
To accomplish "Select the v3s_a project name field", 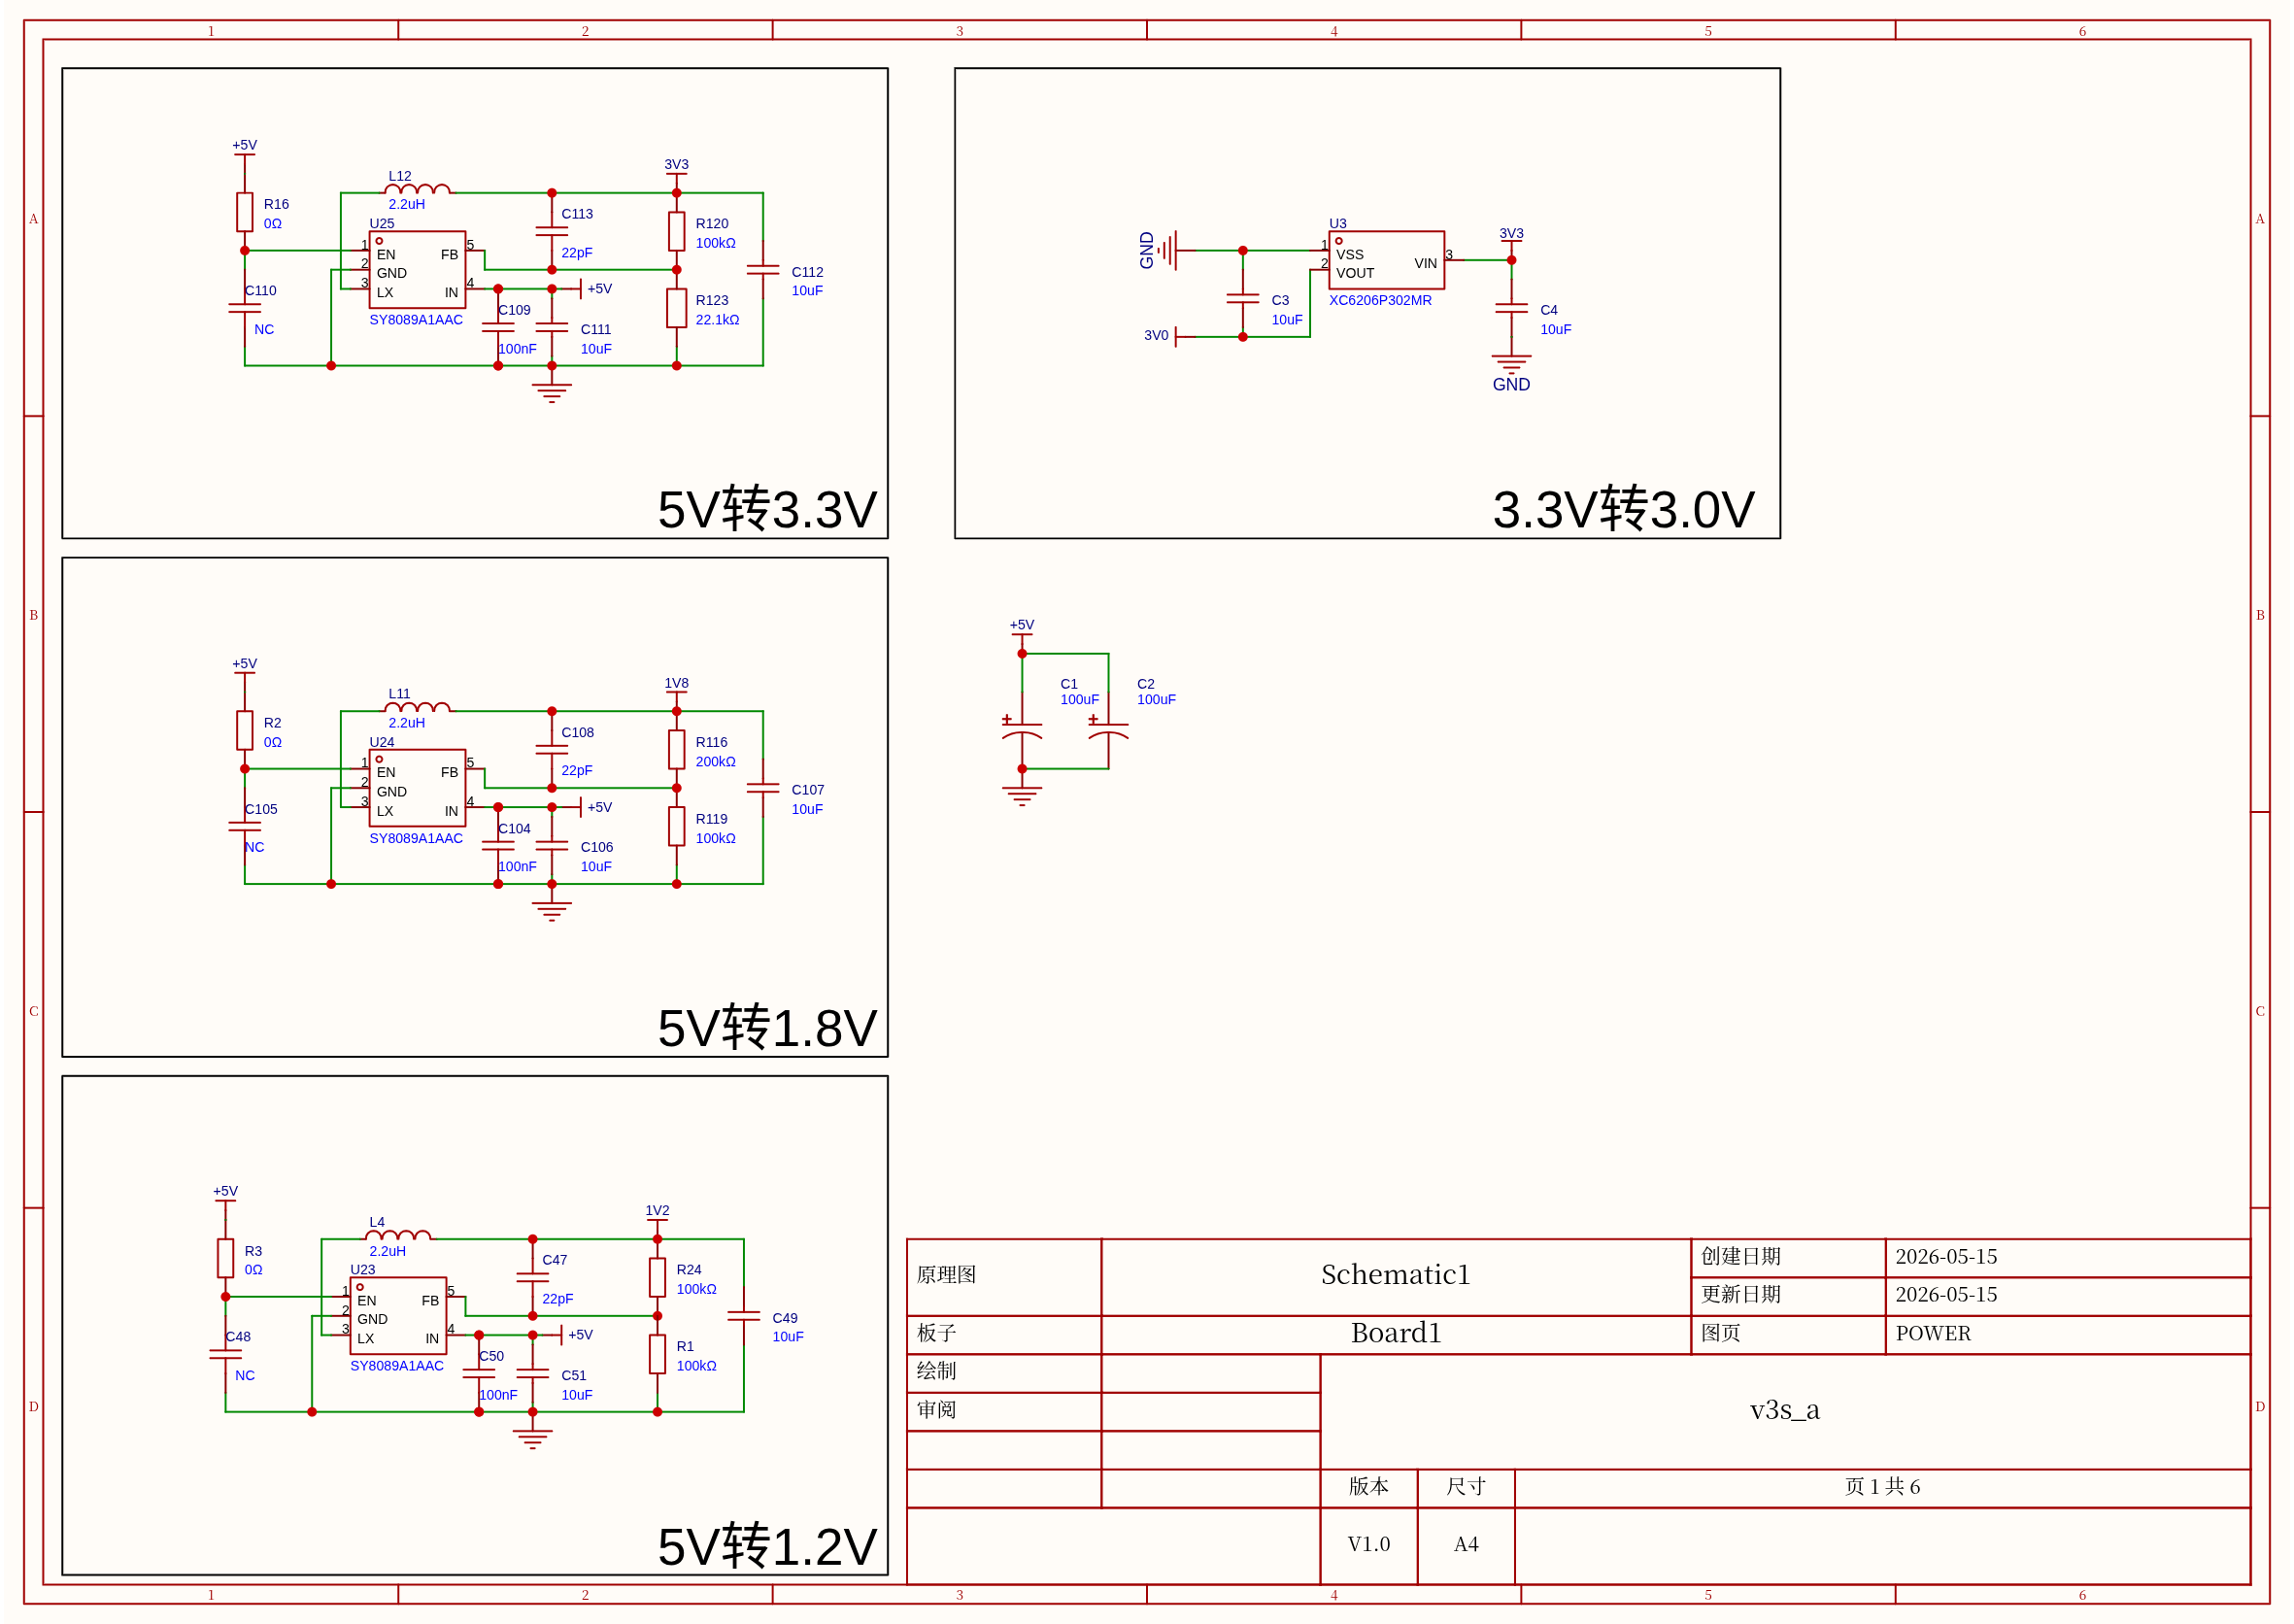I will click(x=1785, y=1411).
